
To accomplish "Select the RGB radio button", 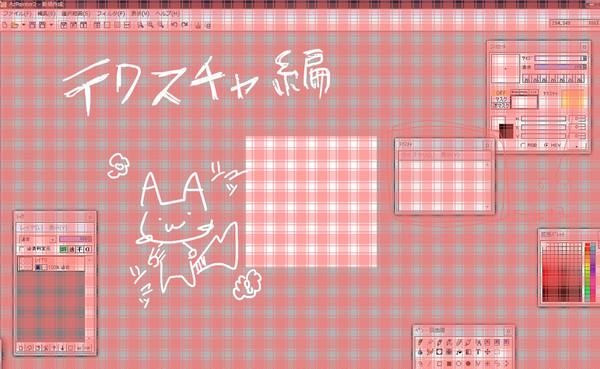I will click(523, 145).
